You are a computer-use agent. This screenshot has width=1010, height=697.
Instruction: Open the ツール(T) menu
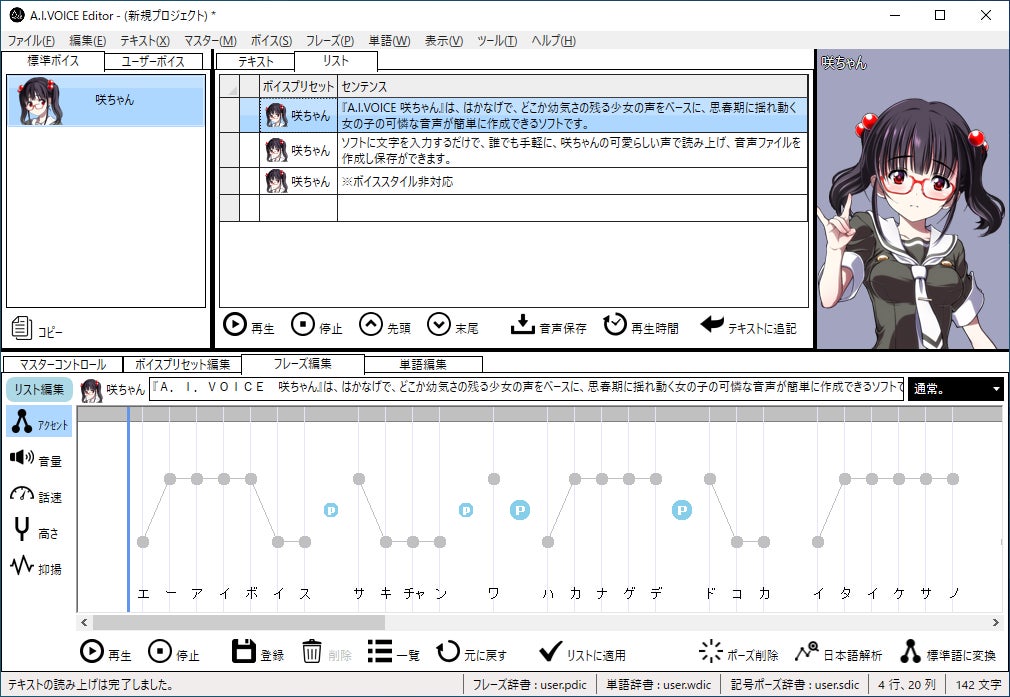click(497, 41)
